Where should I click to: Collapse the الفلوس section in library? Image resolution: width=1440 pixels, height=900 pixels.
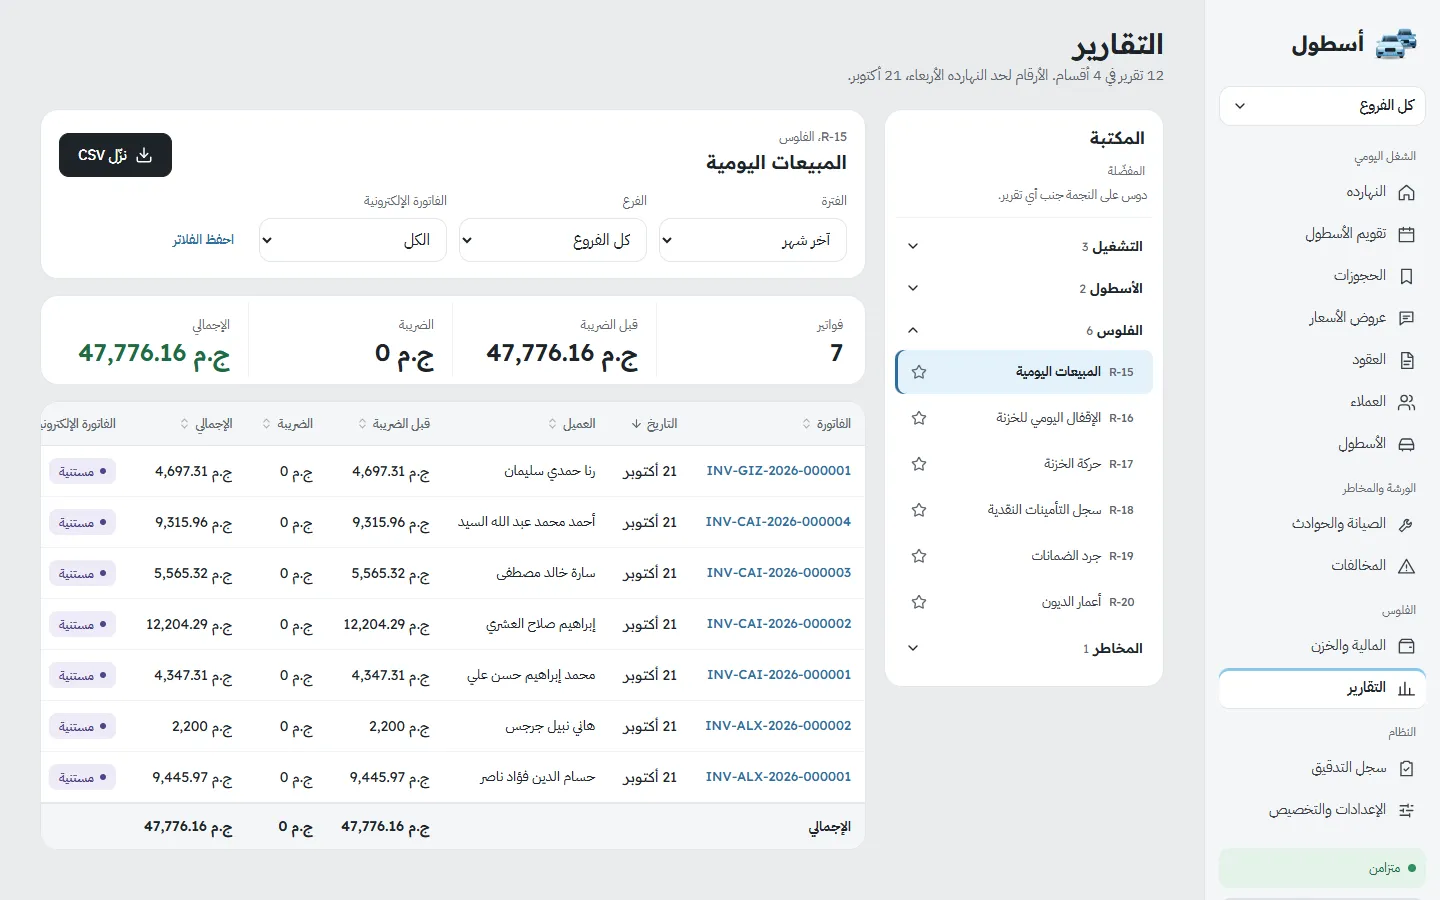(1024, 330)
